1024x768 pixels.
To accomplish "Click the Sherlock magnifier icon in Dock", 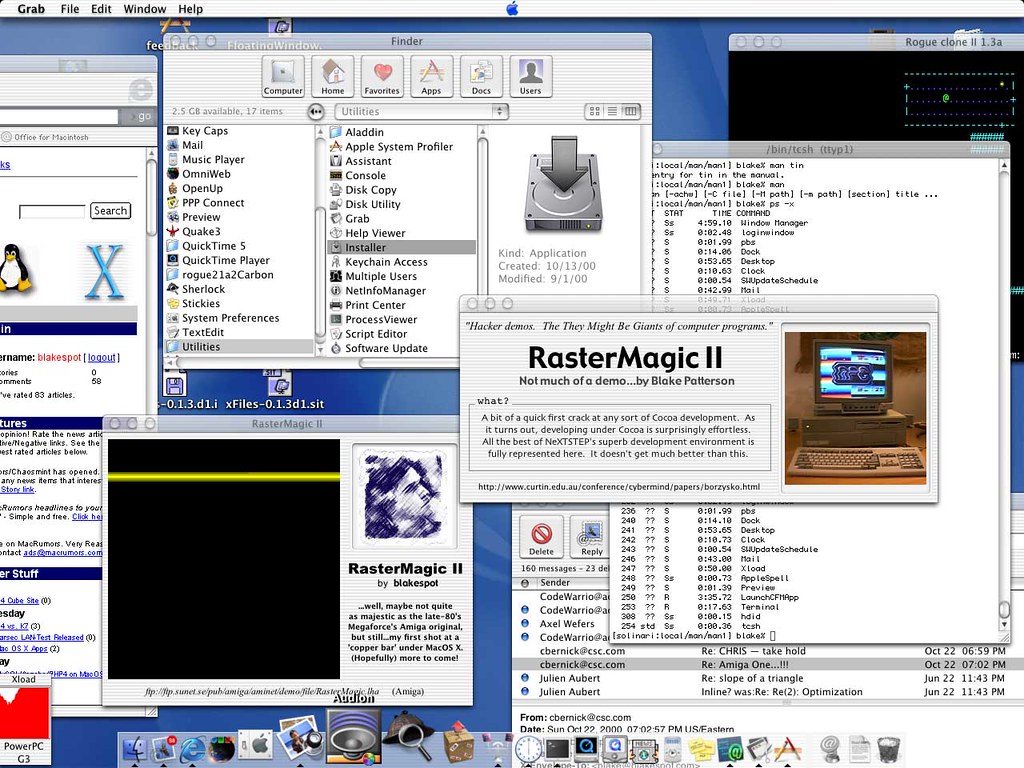I will [x=407, y=740].
